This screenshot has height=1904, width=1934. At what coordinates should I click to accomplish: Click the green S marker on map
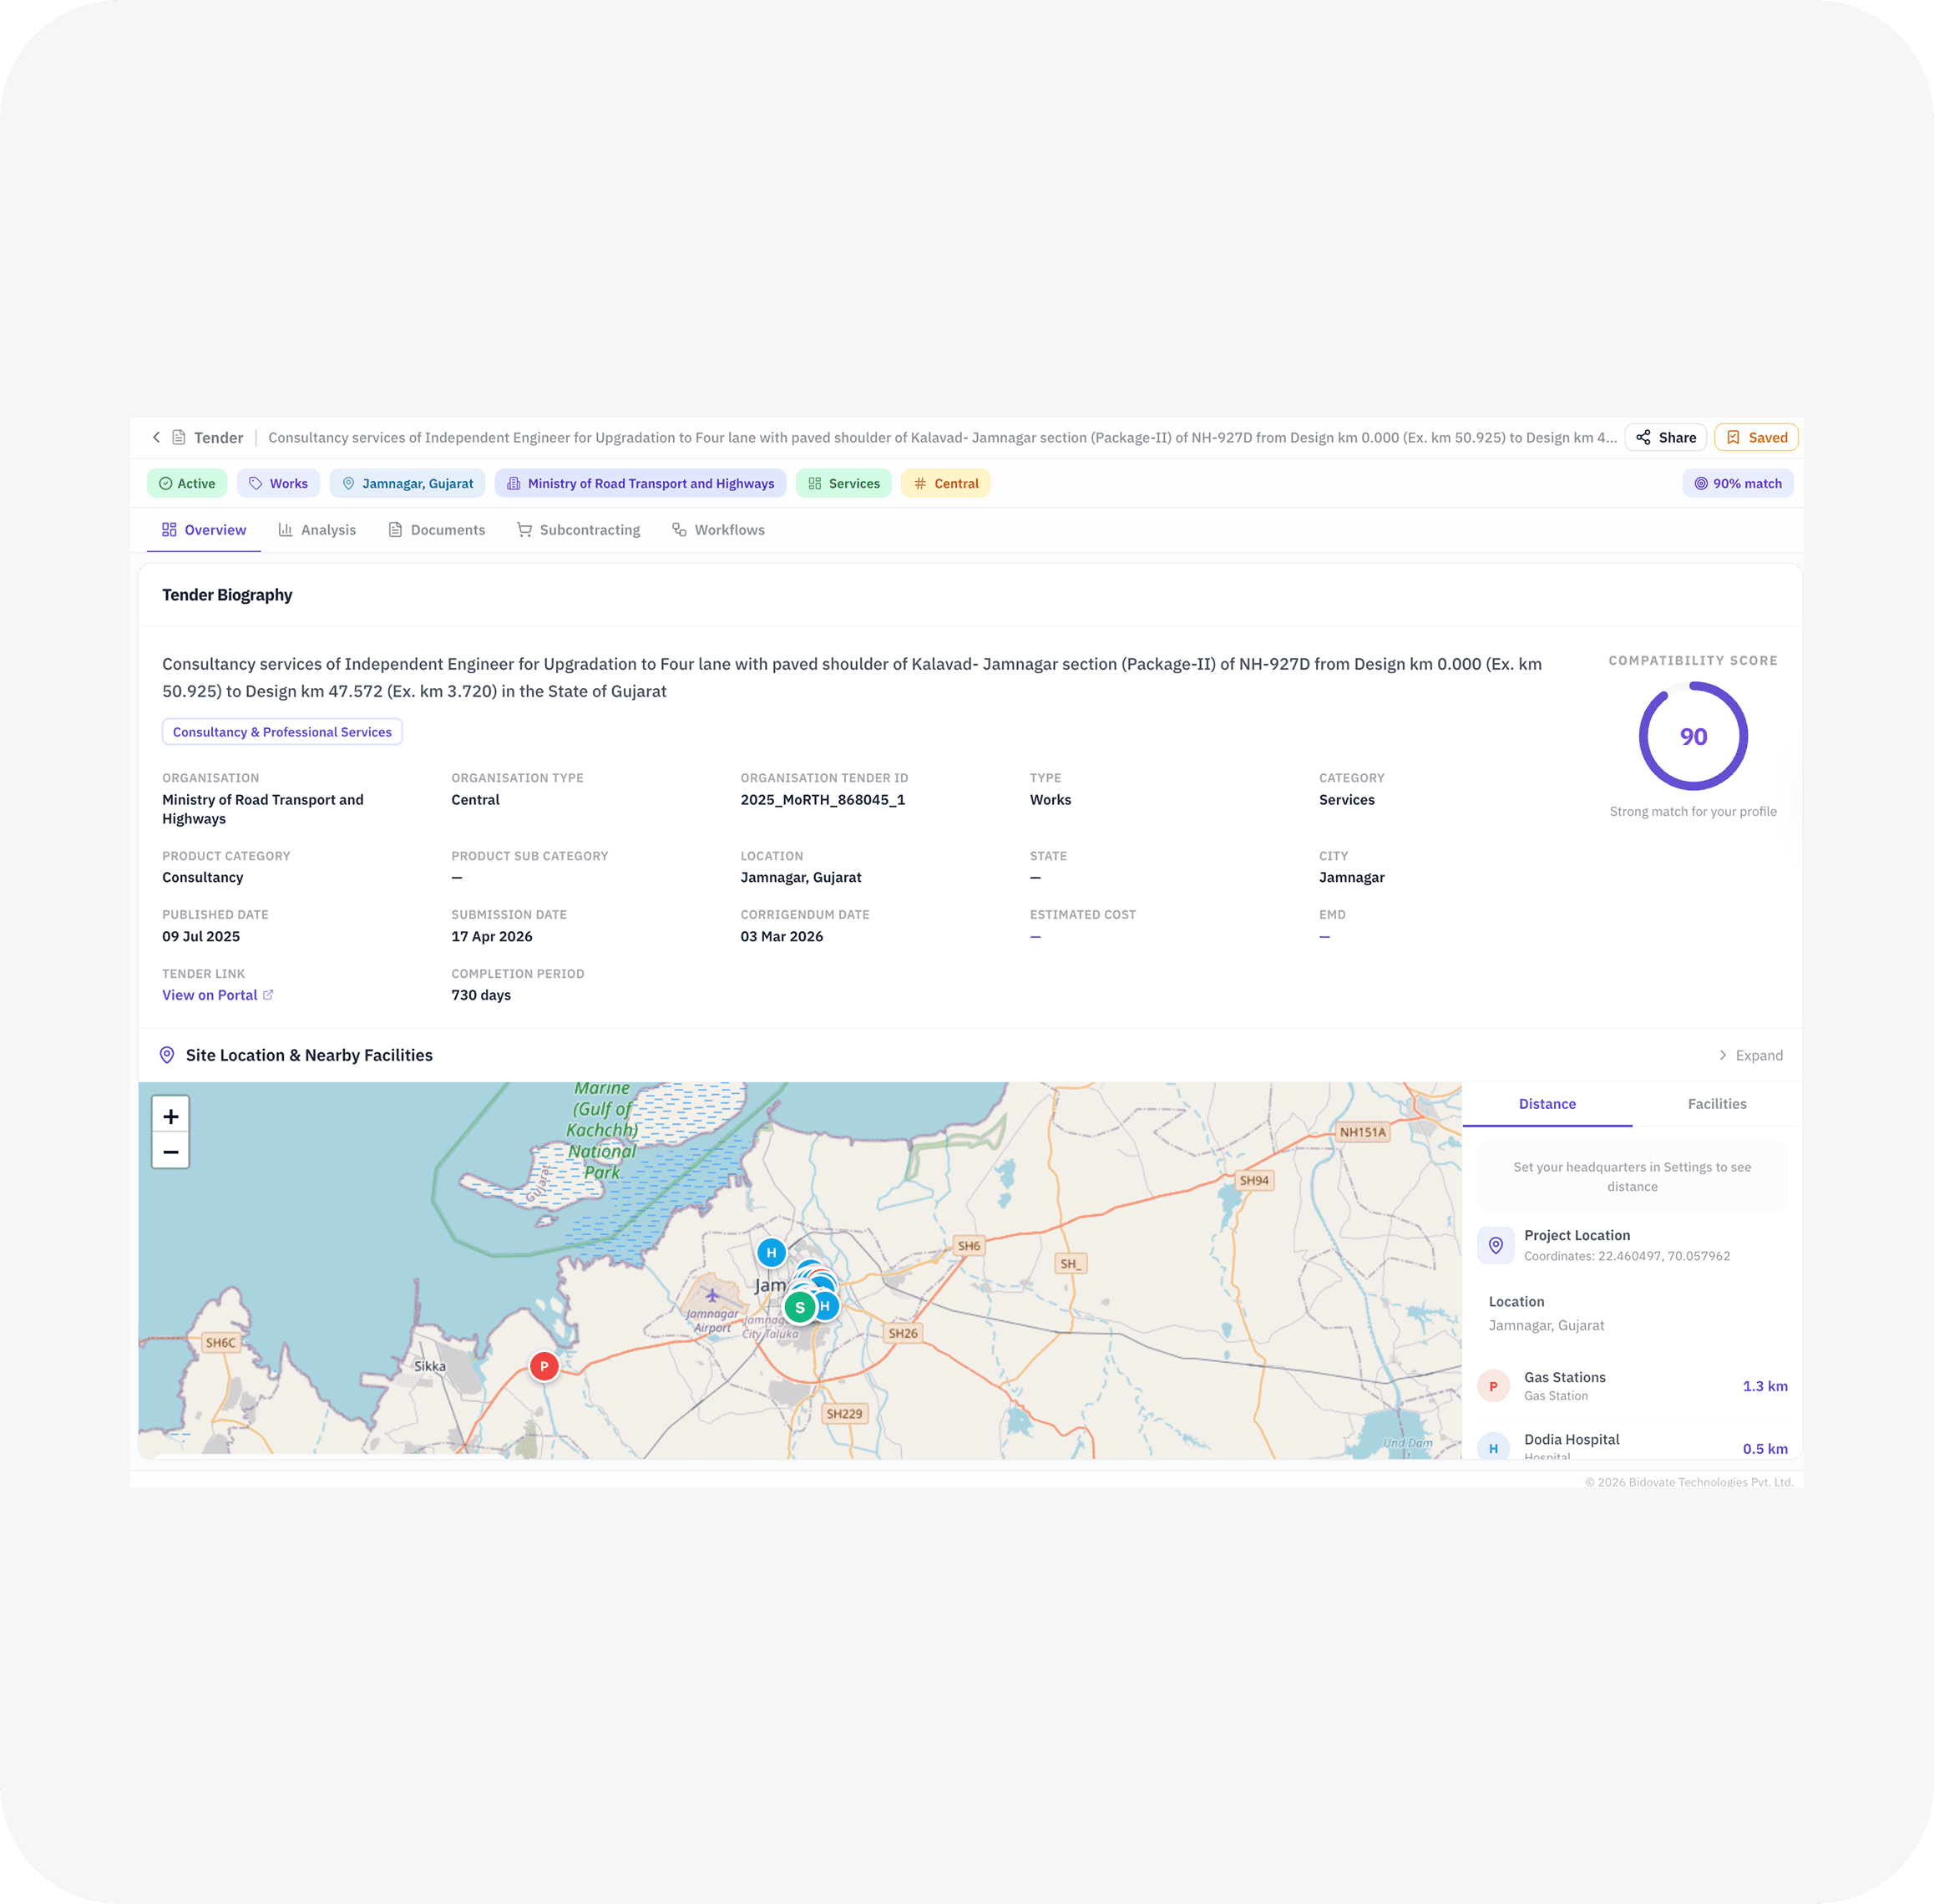pos(799,1308)
